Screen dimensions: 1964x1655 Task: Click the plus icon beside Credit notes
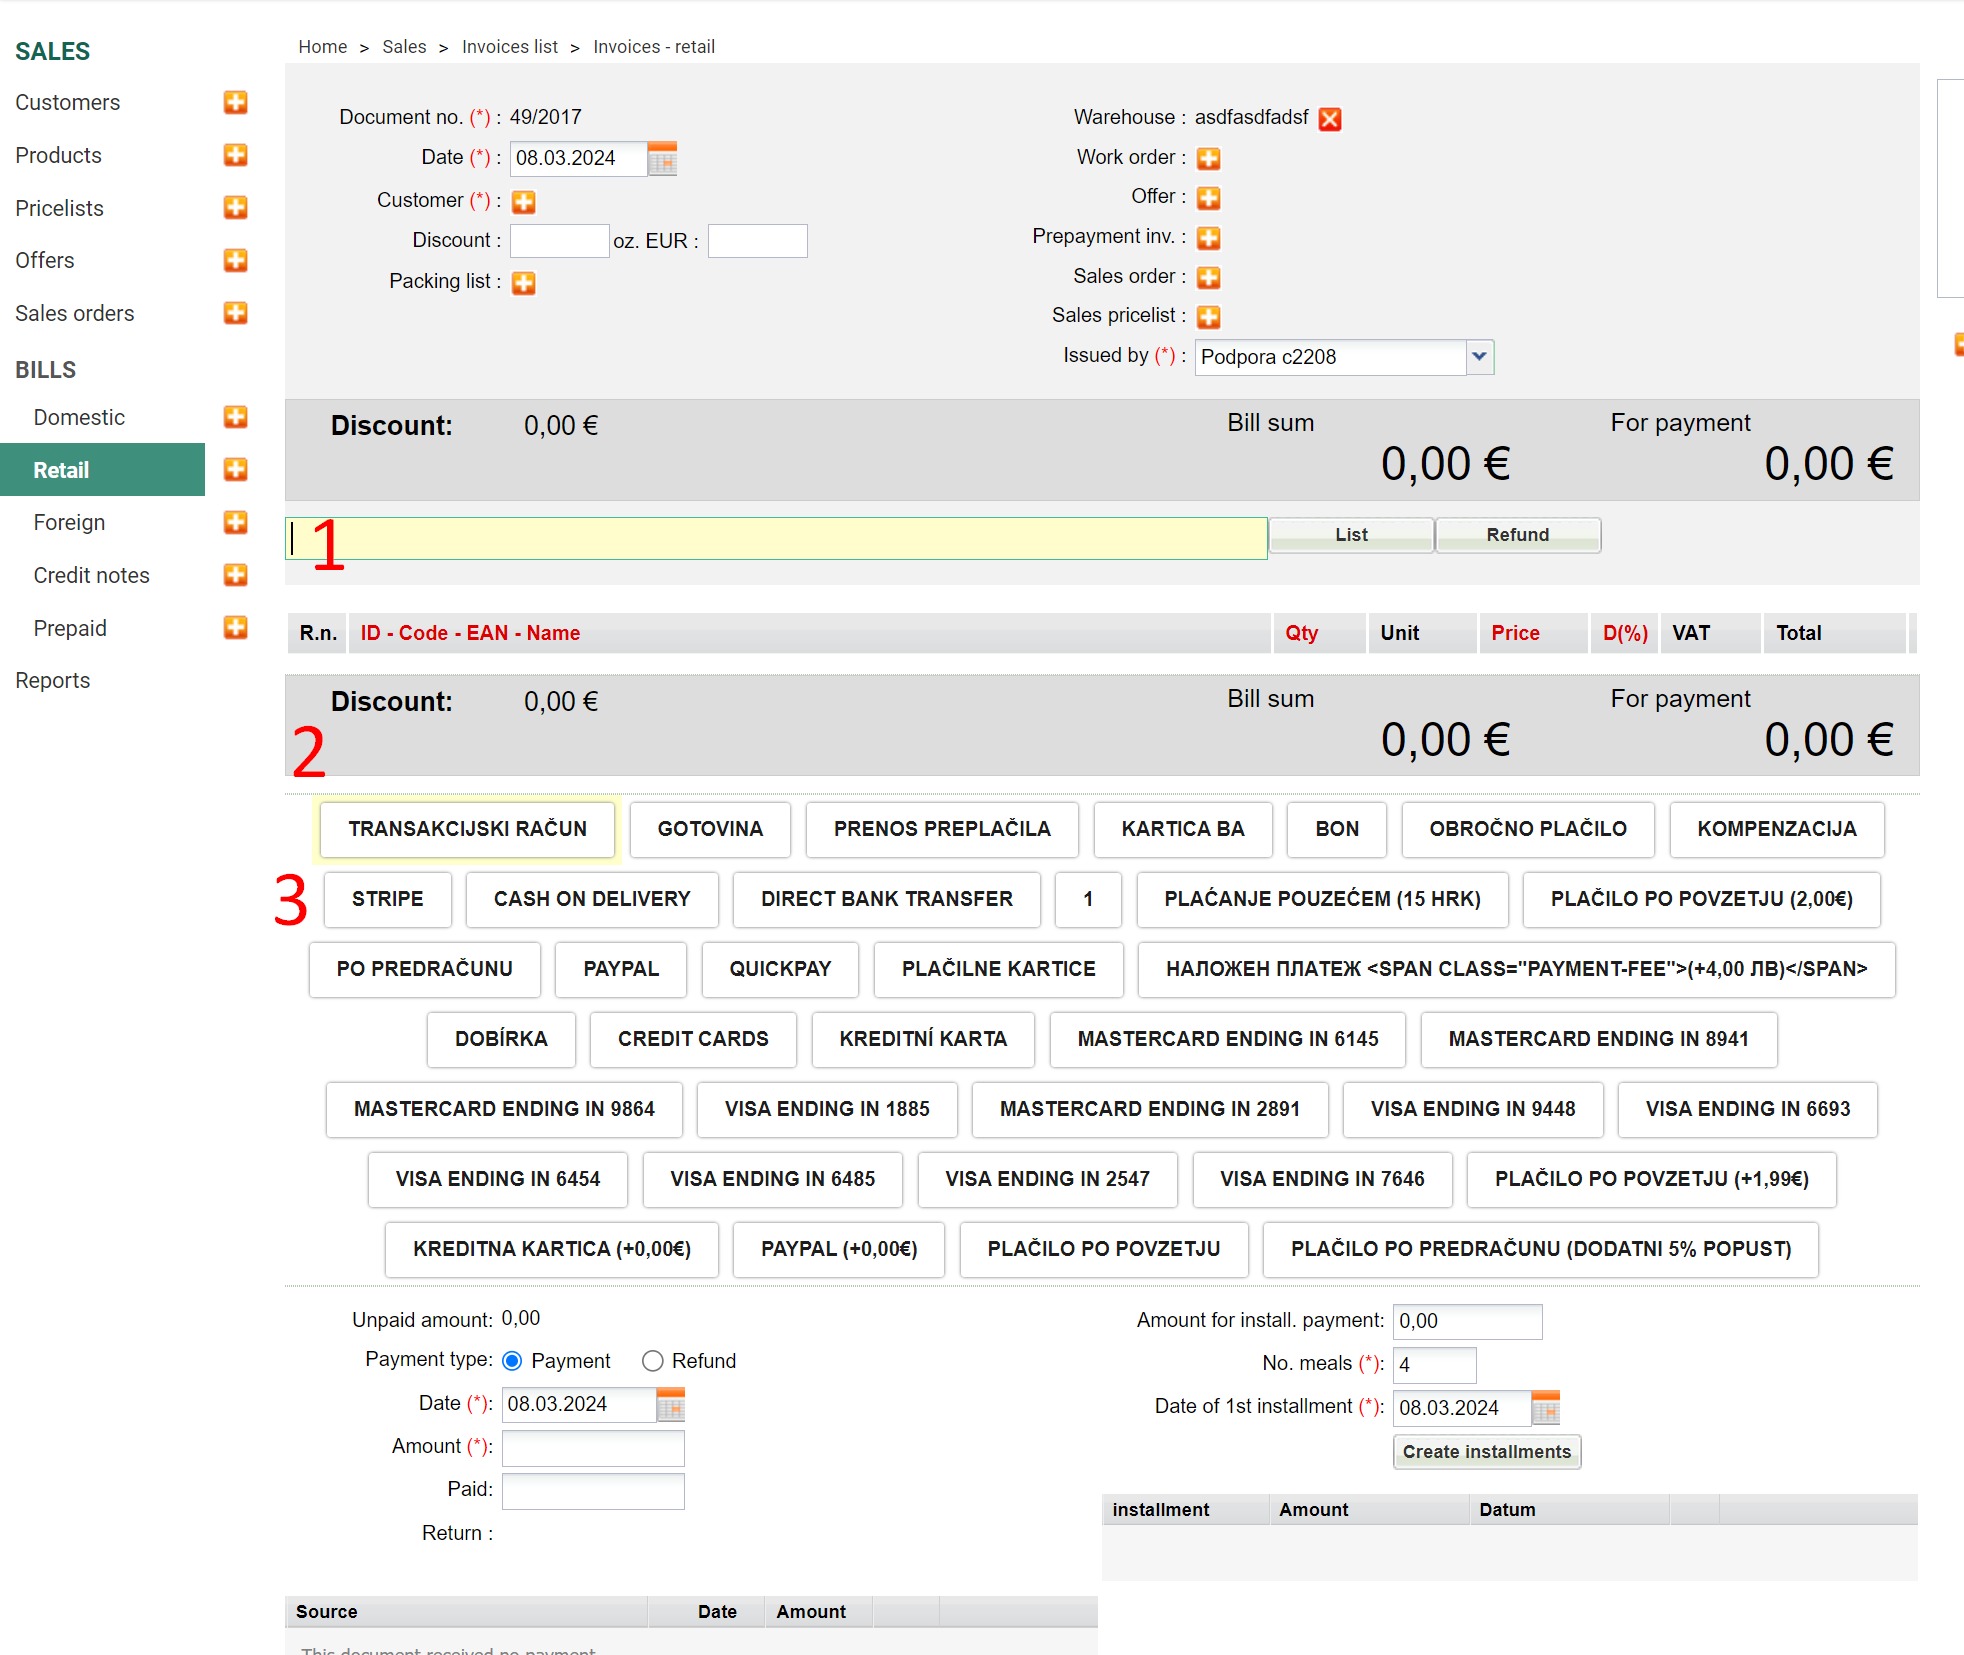click(x=236, y=575)
